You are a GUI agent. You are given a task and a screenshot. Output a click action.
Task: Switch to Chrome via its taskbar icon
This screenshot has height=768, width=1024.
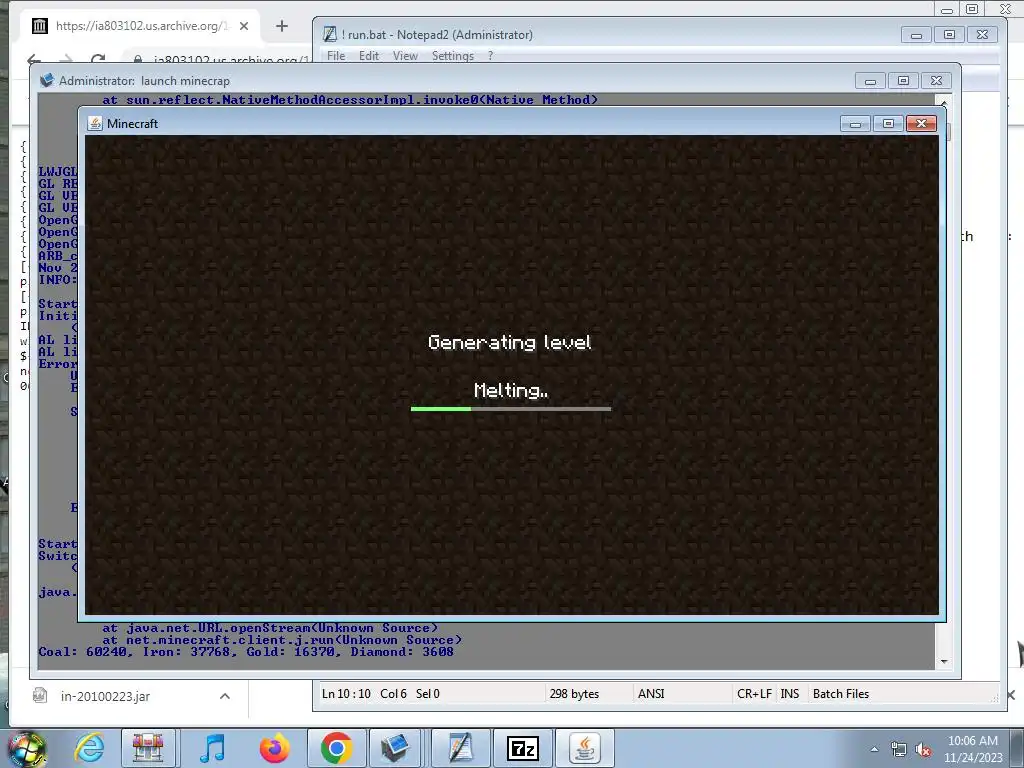(x=336, y=748)
